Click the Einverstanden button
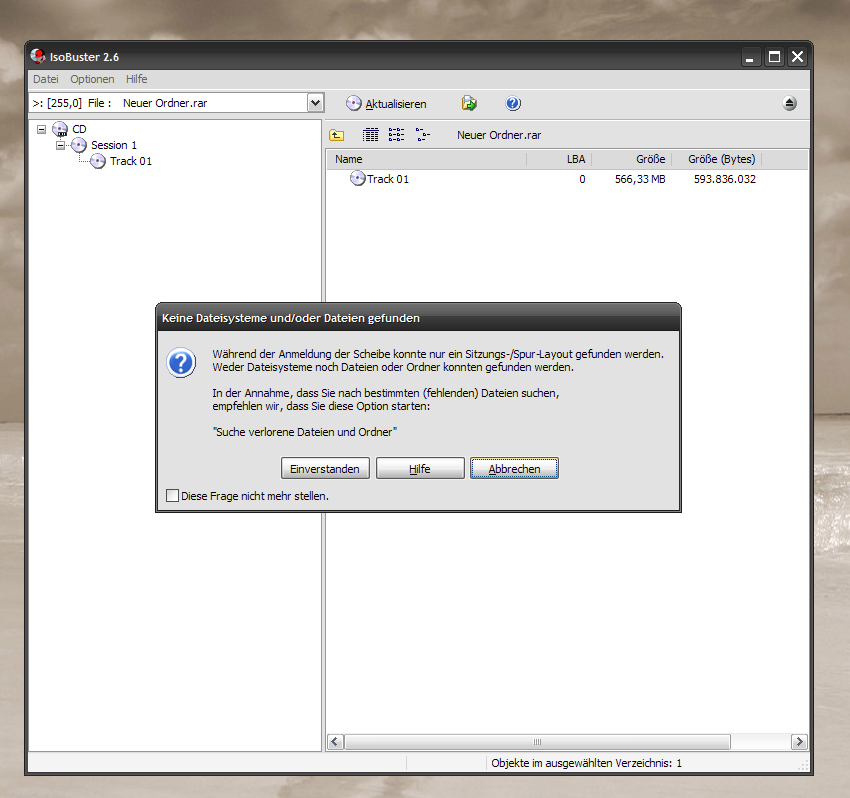This screenshot has height=798, width=850. [x=325, y=468]
